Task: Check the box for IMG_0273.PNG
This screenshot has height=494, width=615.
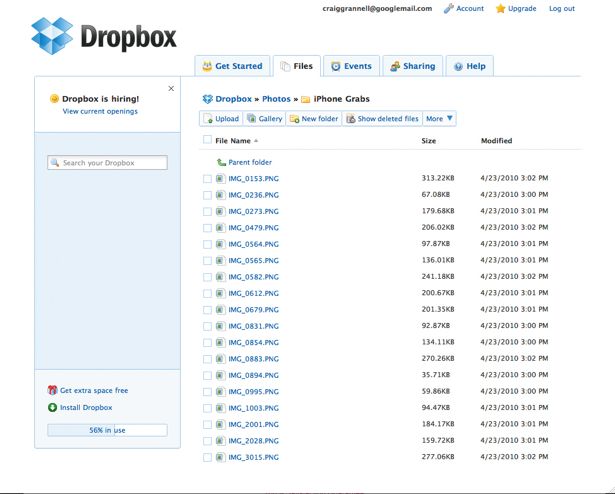Action: [207, 212]
